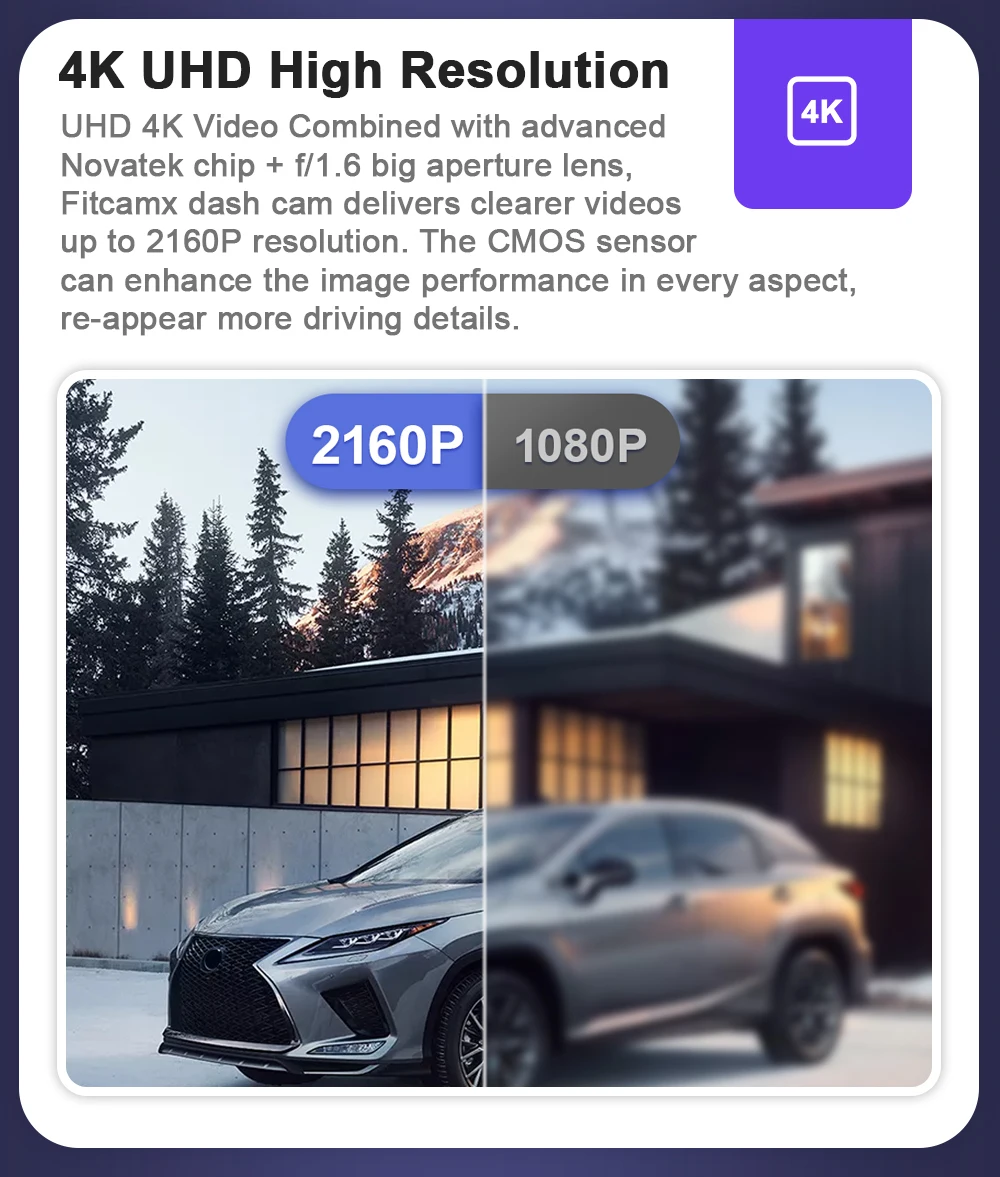Click the sharp car front wheel
This screenshot has height=1177, width=1000.
point(468,1036)
